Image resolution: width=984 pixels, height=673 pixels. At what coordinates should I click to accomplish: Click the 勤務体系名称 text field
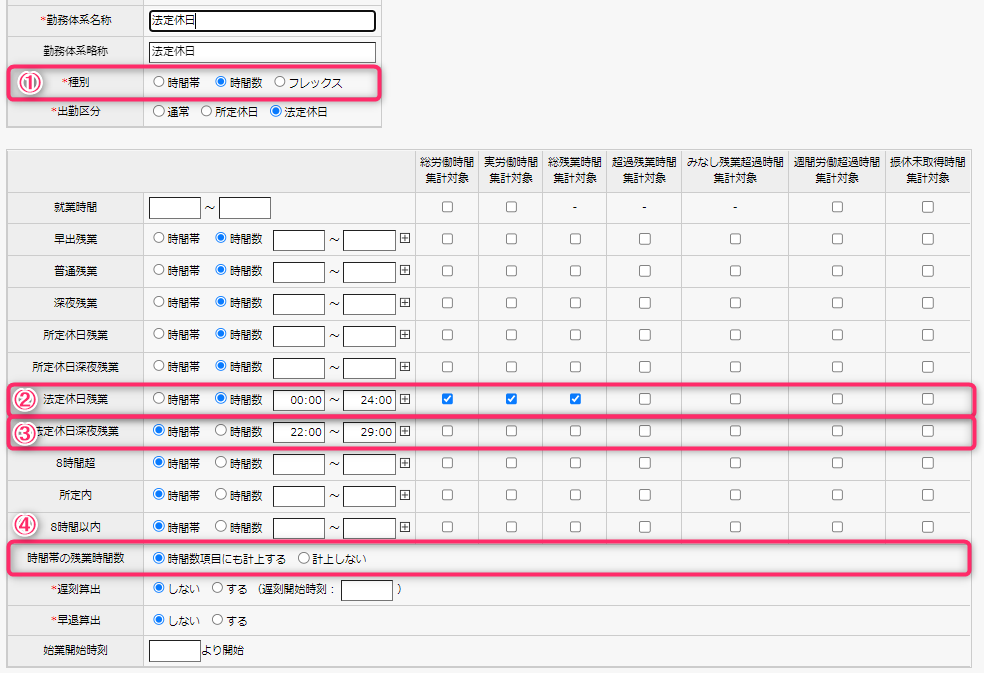tap(261, 20)
